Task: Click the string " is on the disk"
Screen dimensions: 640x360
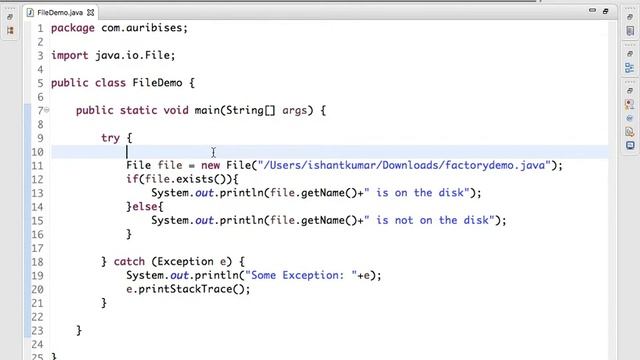Action: click(417, 193)
